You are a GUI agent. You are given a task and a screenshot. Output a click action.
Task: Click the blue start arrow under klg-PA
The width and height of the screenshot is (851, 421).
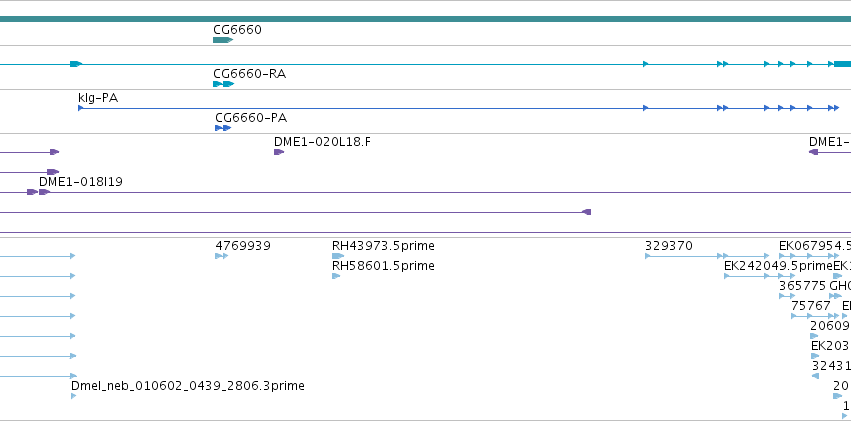click(x=81, y=108)
